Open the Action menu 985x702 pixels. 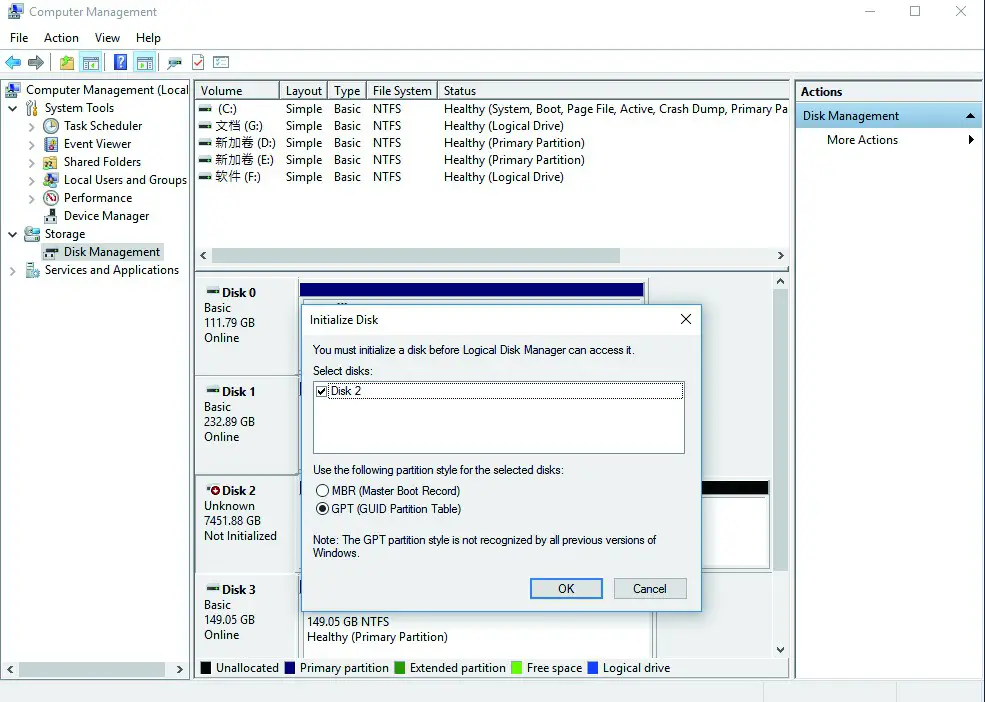point(61,38)
